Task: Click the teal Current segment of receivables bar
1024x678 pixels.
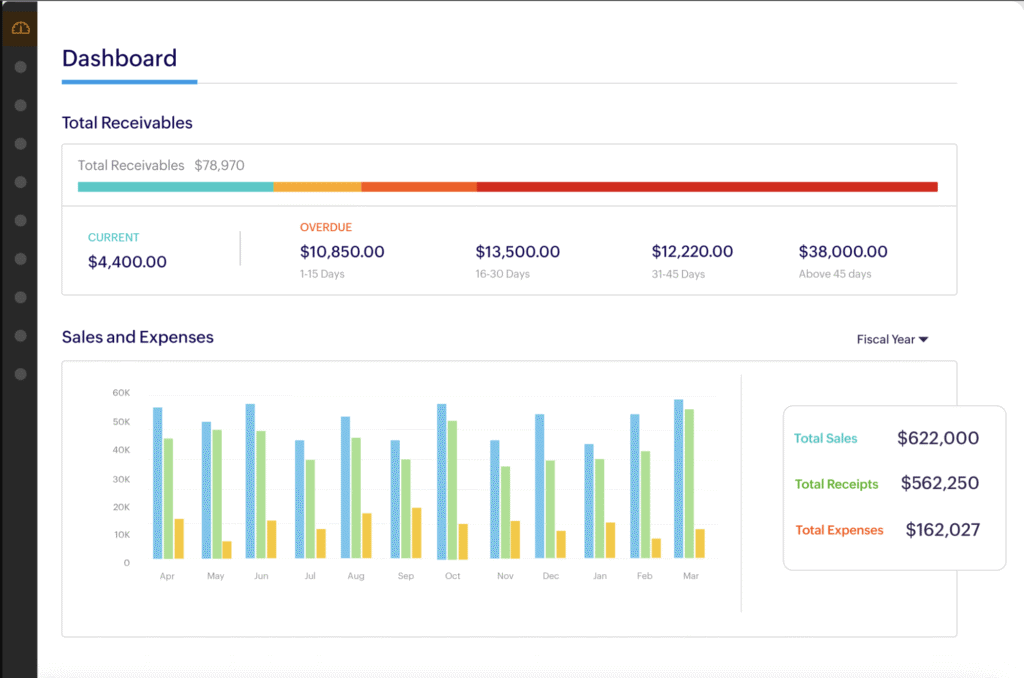Action: point(175,187)
